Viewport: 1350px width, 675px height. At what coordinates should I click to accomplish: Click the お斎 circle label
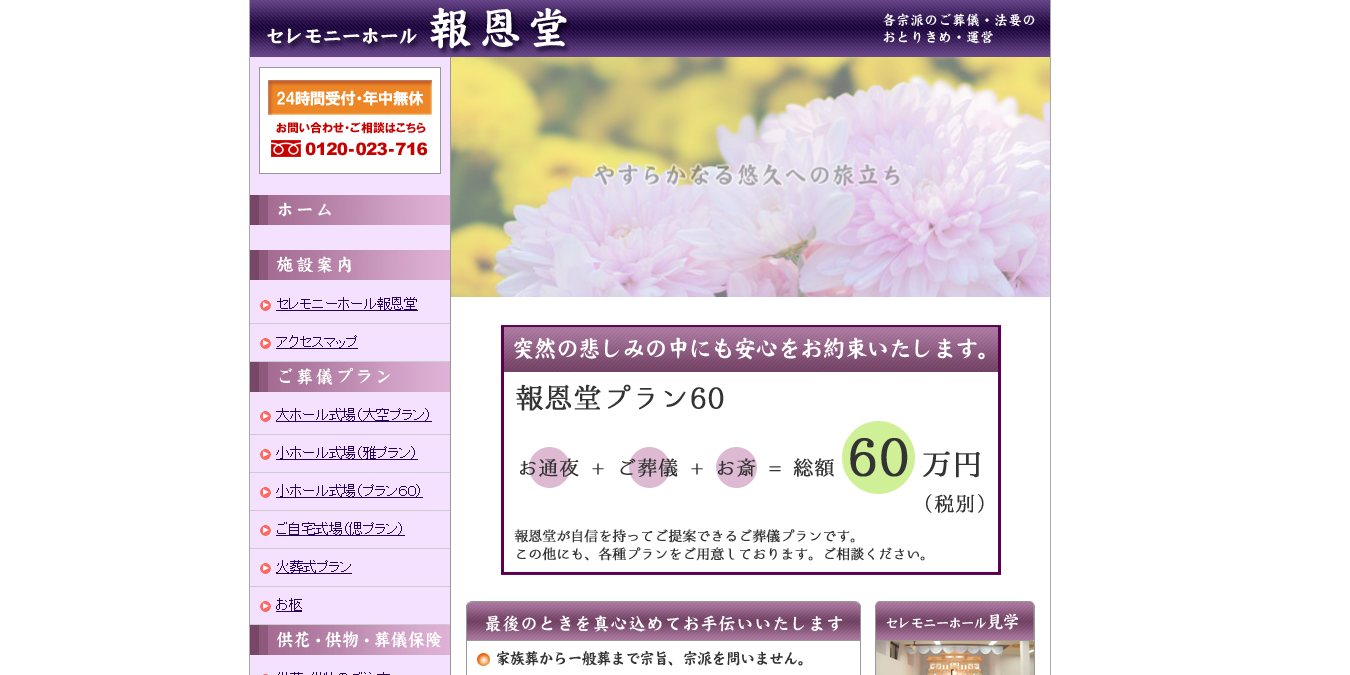pyautogui.click(x=736, y=467)
